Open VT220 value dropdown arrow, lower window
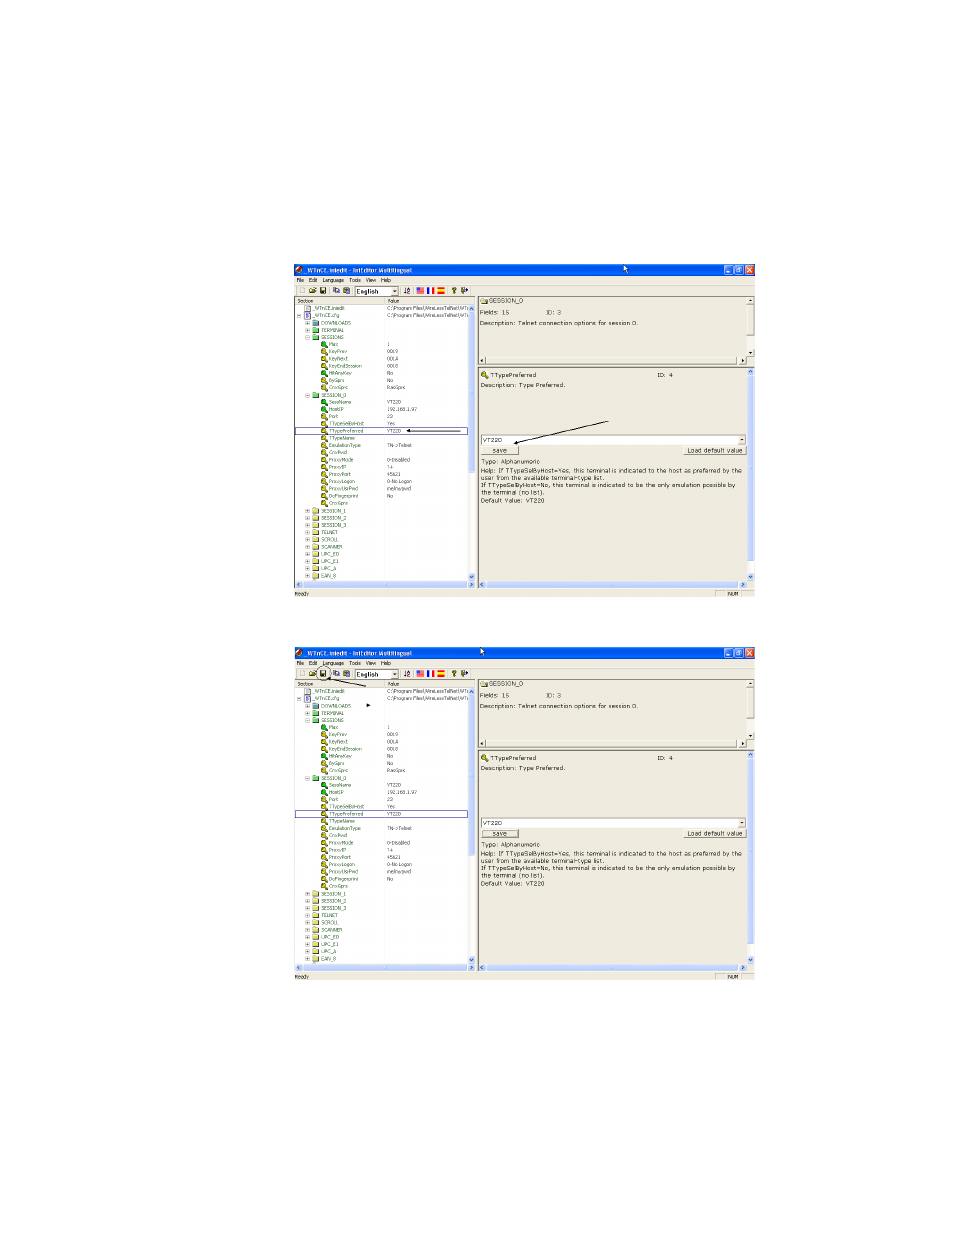The width and height of the screenshot is (954, 1235). (x=742, y=823)
